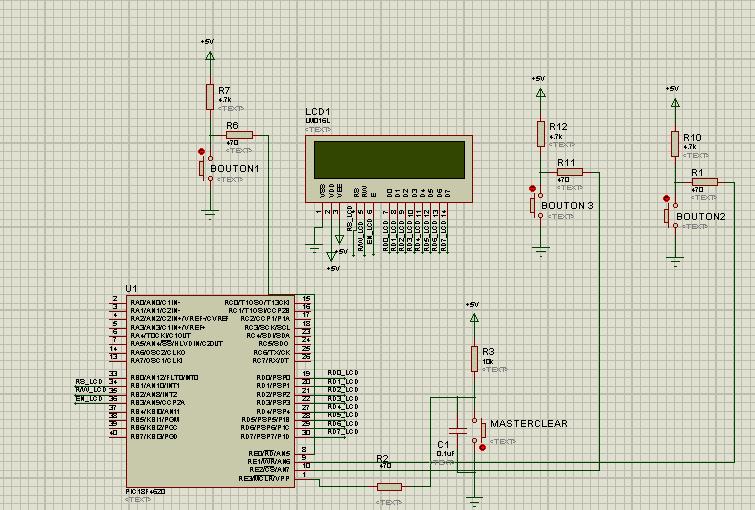Click the MASTERCLEAR label
Viewport: 755px width, 510px height.
529,423
